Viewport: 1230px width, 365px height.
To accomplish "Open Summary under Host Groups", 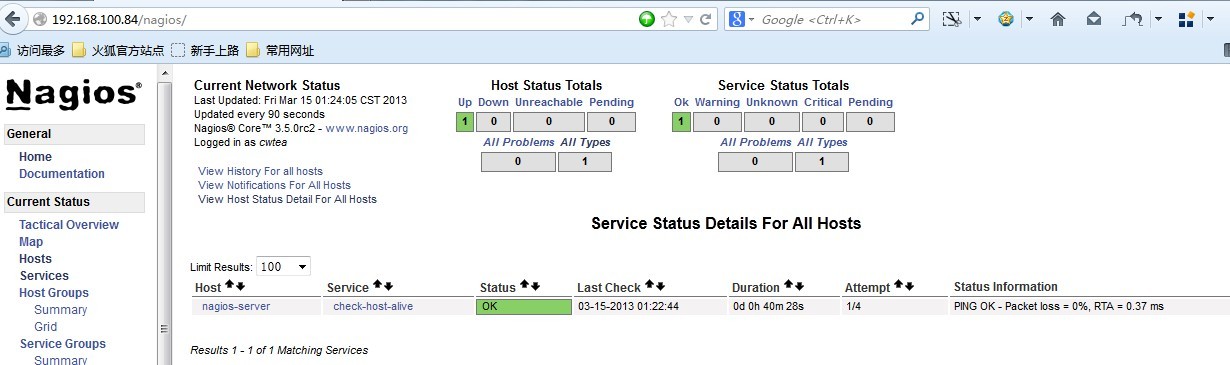I will (61, 310).
